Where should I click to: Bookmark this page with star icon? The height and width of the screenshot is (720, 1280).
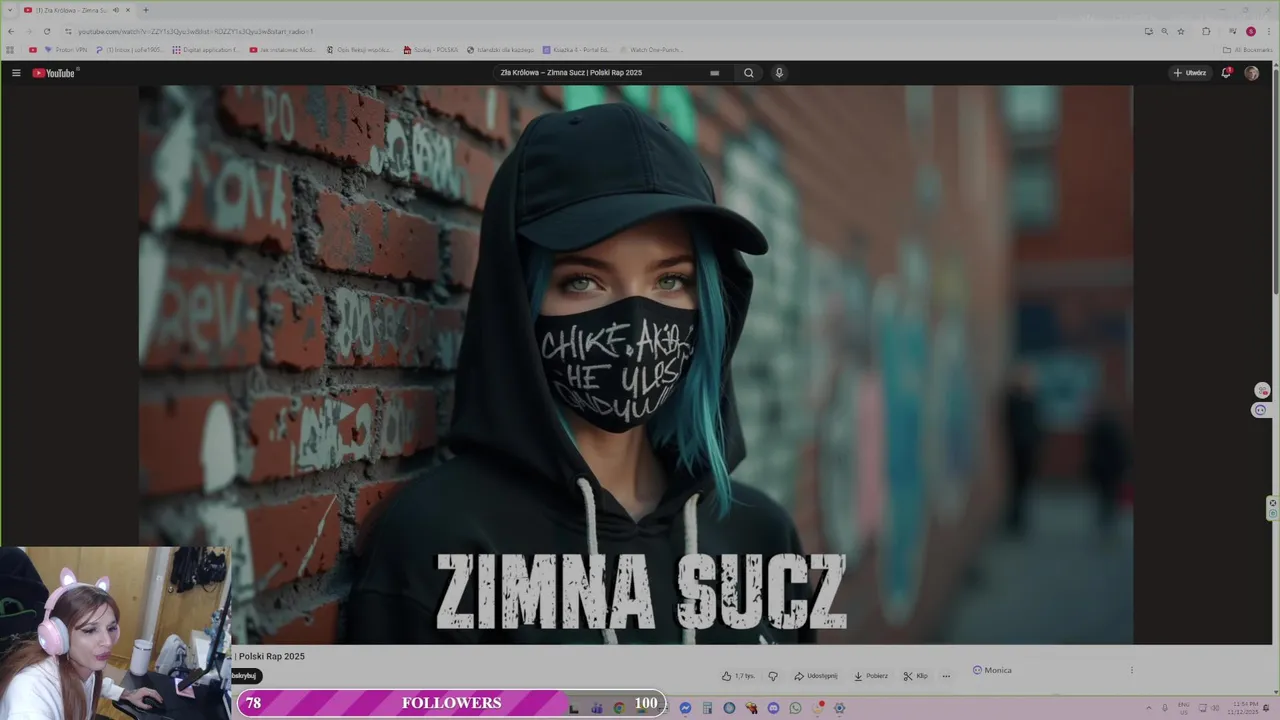[x=1181, y=31]
